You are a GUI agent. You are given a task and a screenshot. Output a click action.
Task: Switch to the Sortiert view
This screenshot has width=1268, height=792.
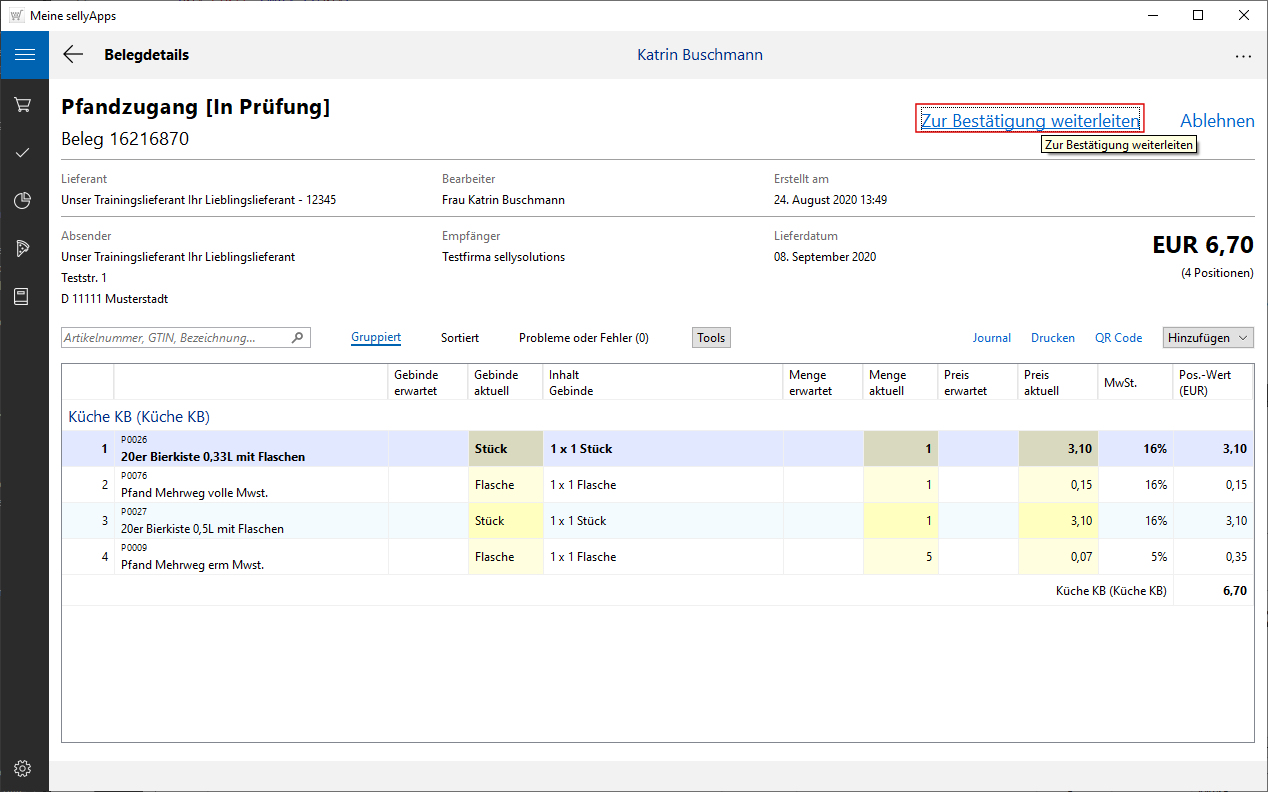tap(460, 338)
